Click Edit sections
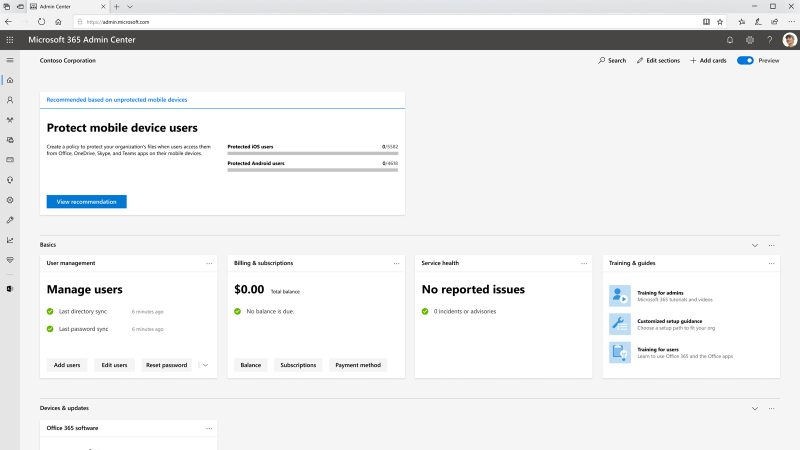The height and width of the screenshot is (450, 800). [658, 60]
